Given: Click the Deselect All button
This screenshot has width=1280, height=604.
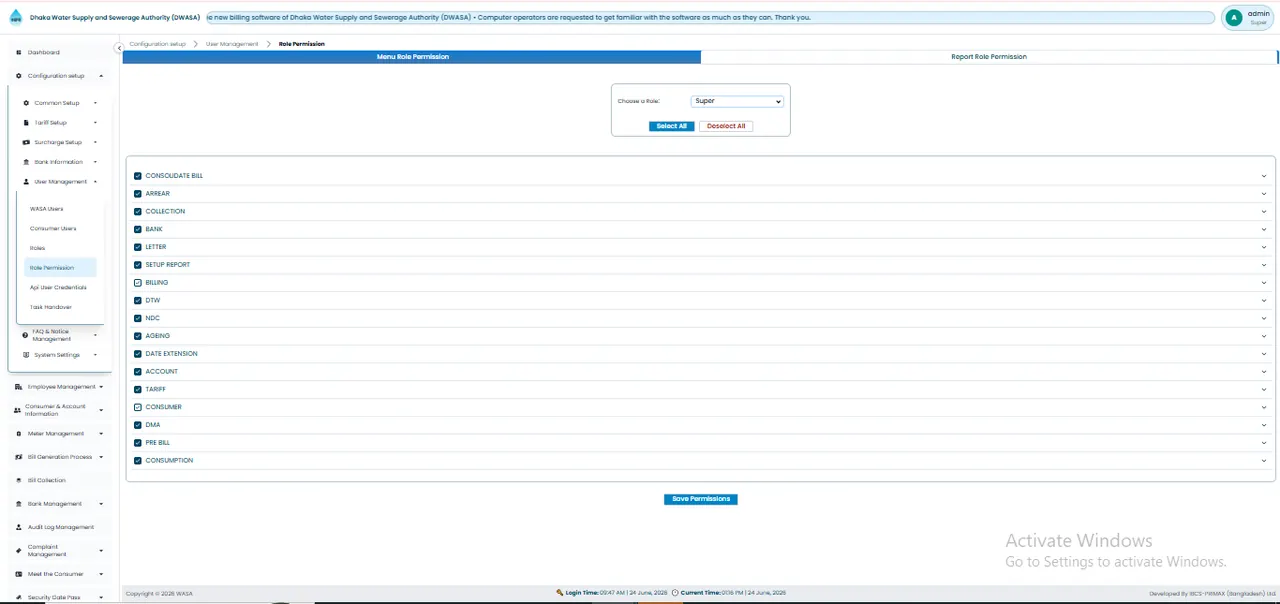Looking at the screenshot, I should click(726, 126).
